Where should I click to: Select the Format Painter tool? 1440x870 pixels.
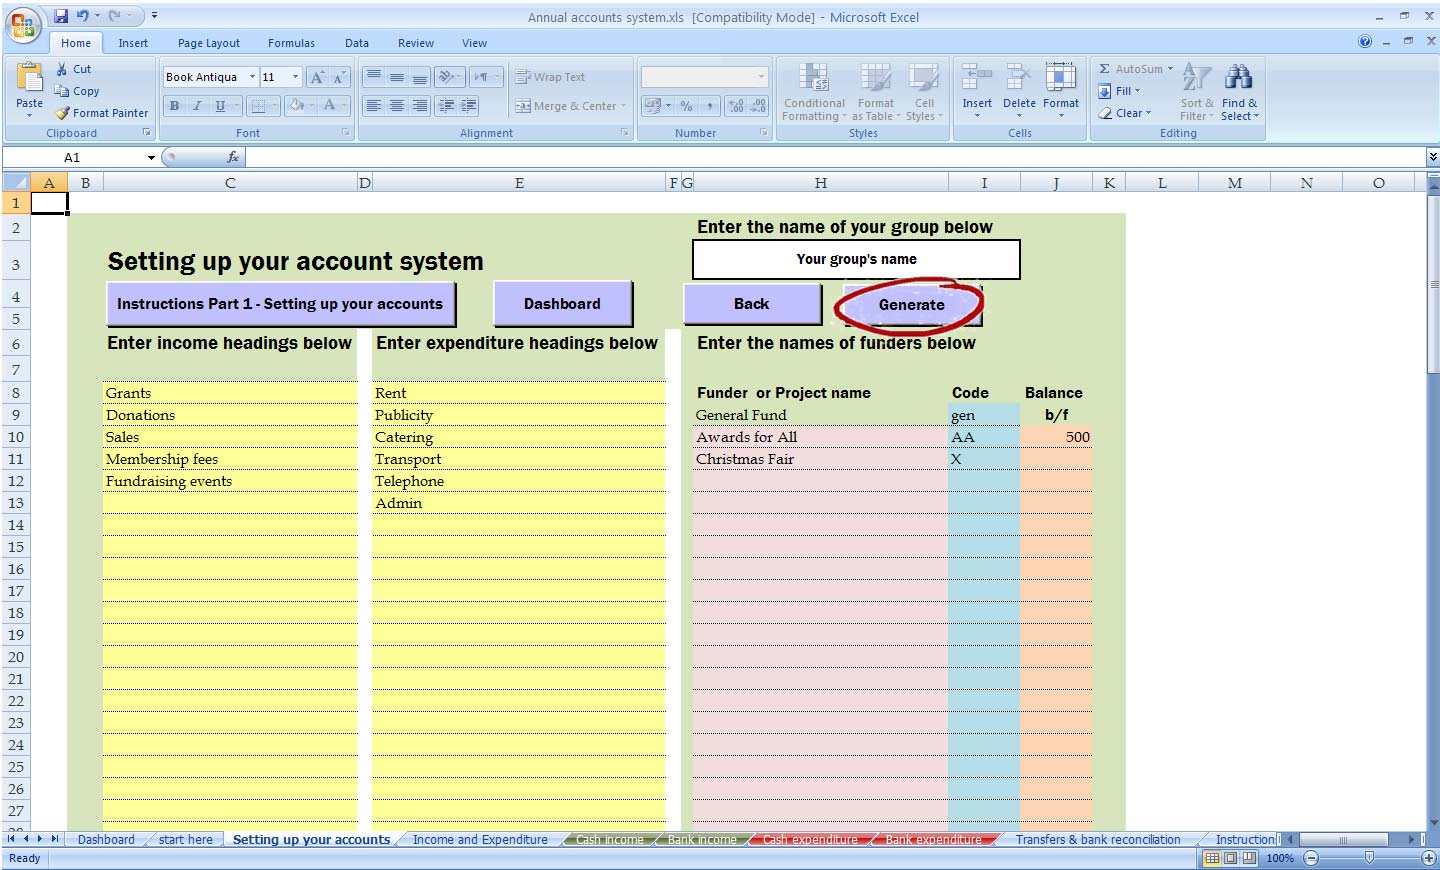point(102,113)
